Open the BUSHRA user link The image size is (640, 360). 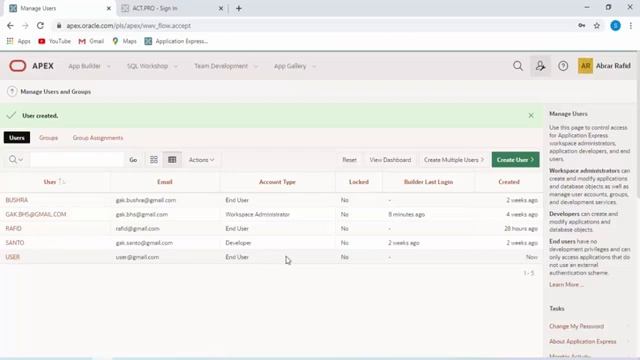[x=17, y=200]
